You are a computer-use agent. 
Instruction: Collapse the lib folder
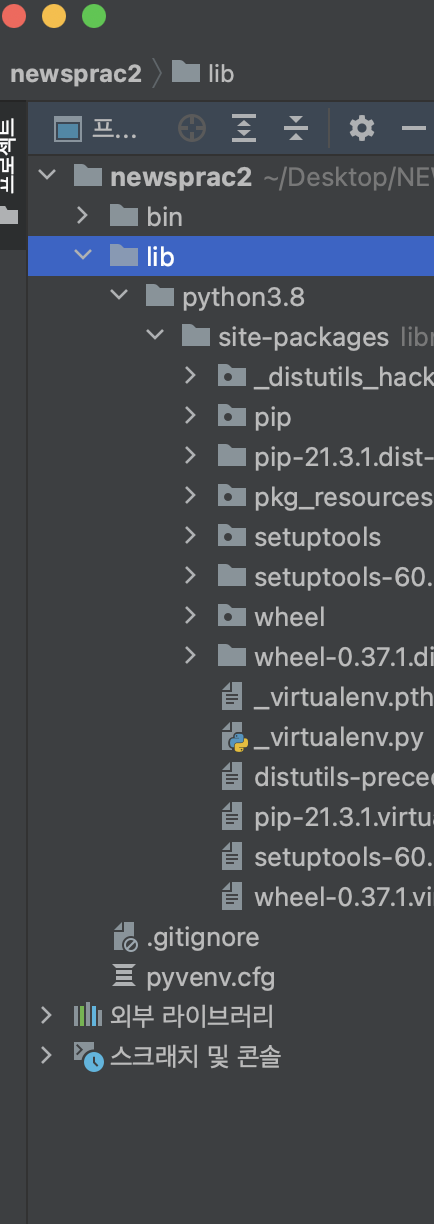(x=83, y=256)
